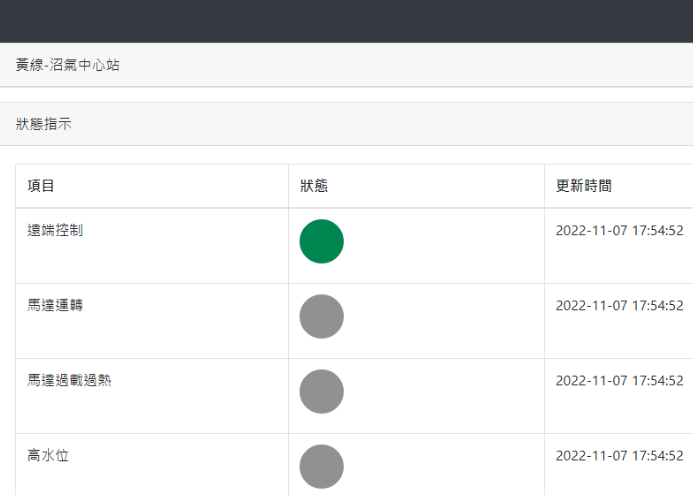Click the 狀態指示 section header
This screenshot has width=693, height=495.
tap(43, 124)
